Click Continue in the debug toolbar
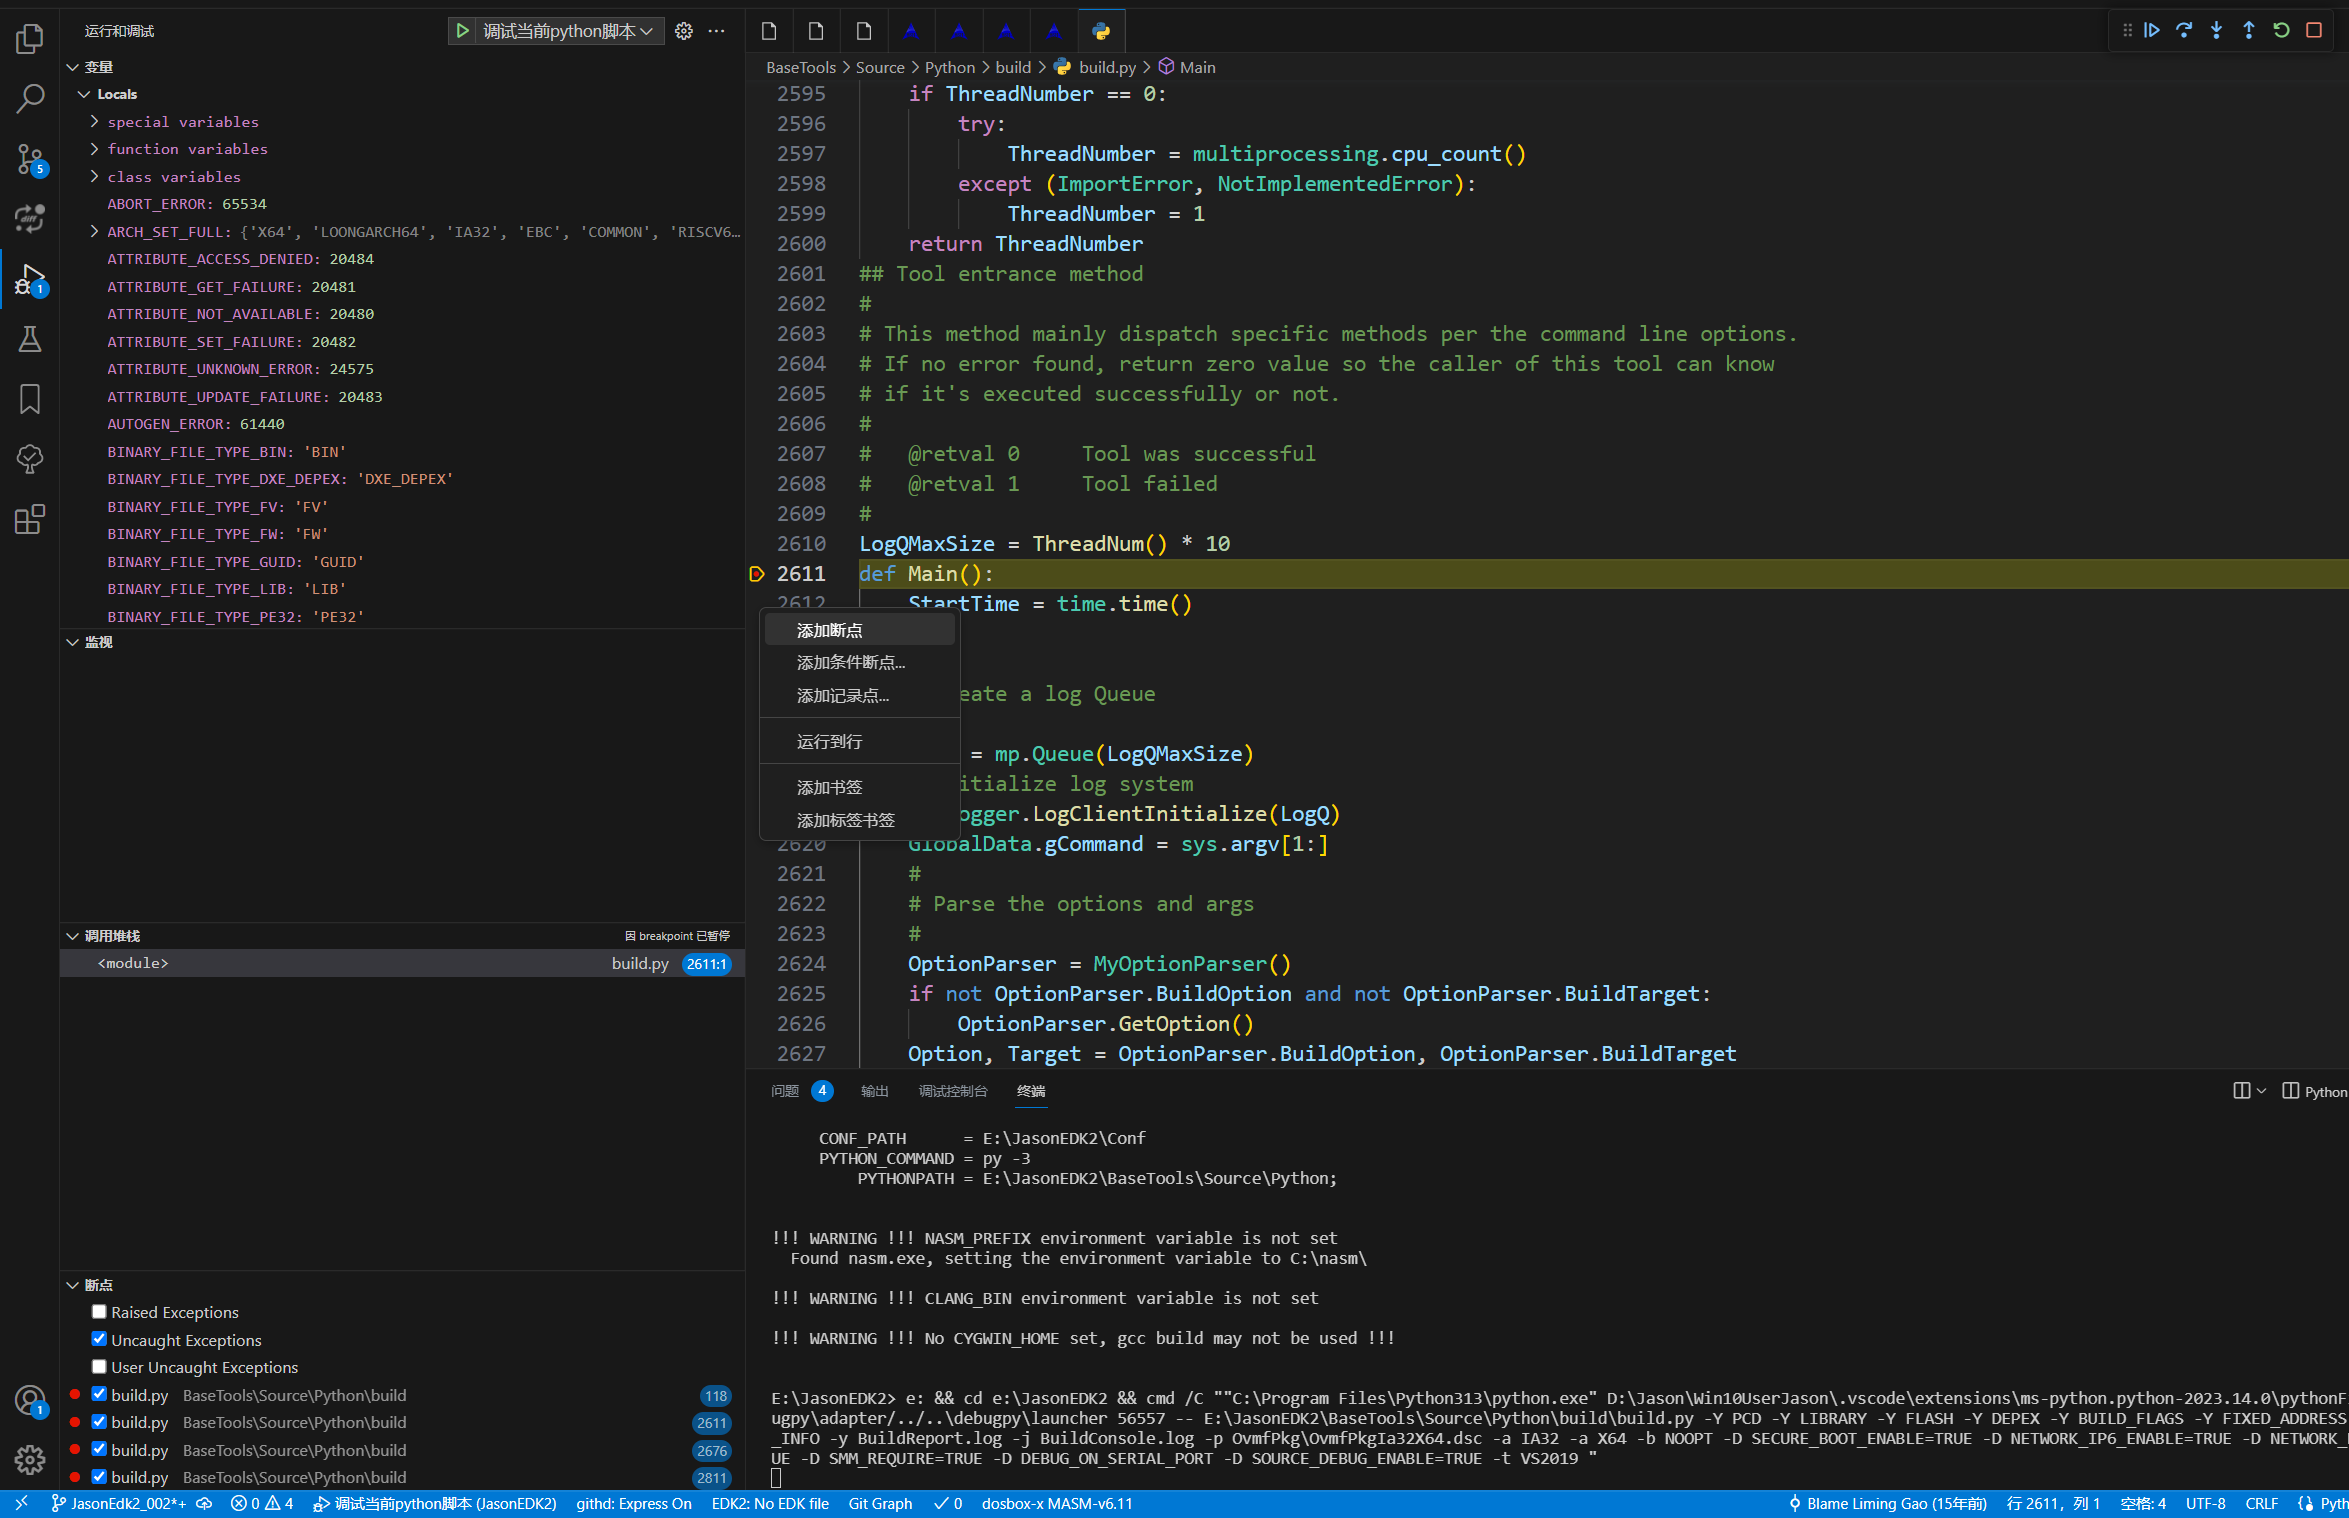2349x1518 pixels. (x=2152, y=30)
